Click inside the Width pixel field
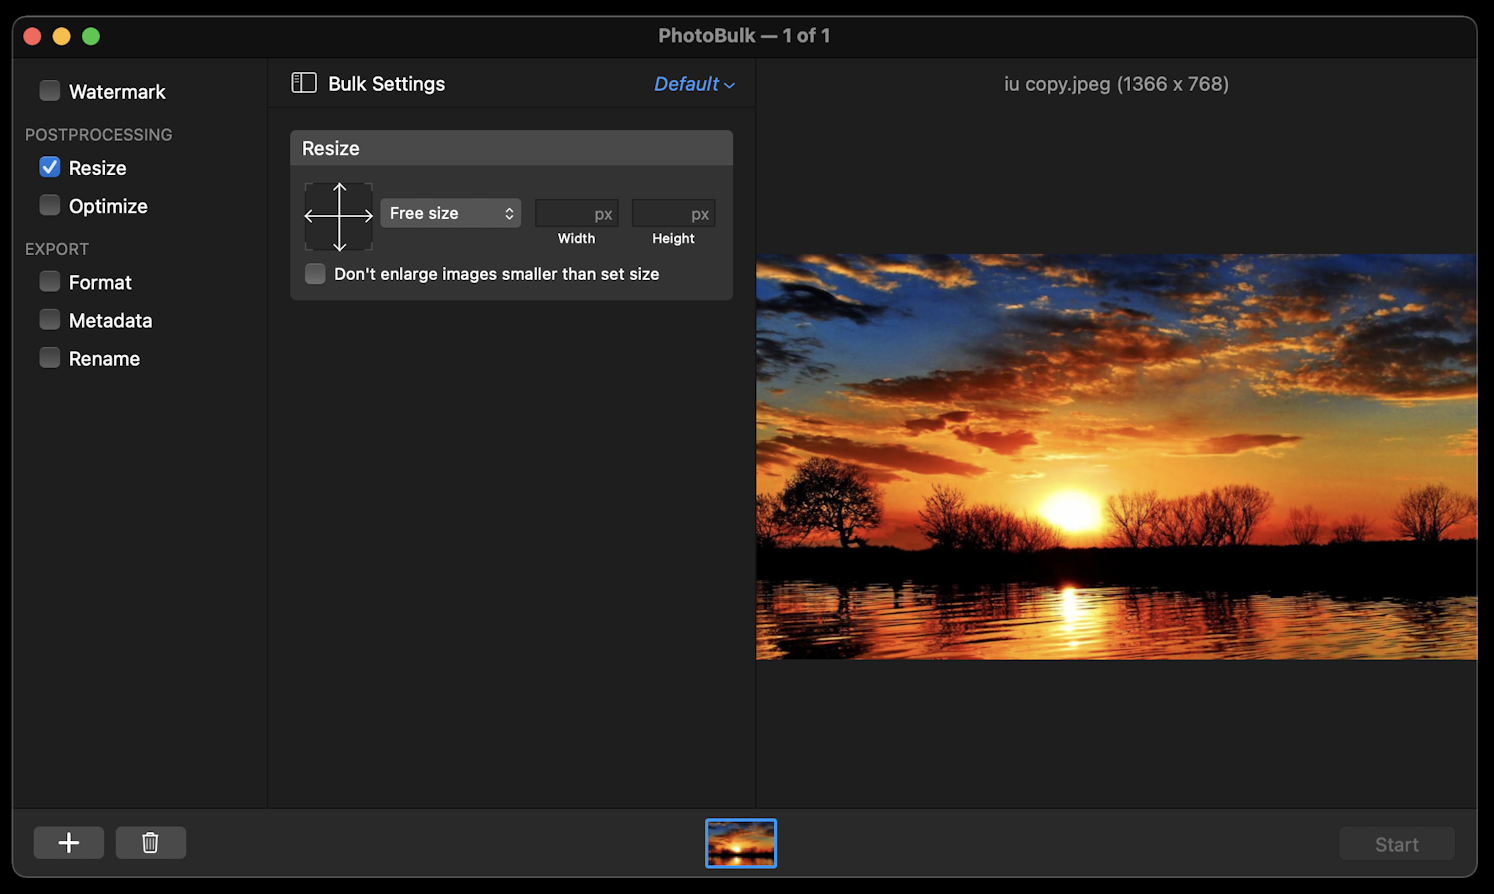Image resolution: width=1494 pixels, height=894 pixels. pyautogui.click(x=576, y=213)
